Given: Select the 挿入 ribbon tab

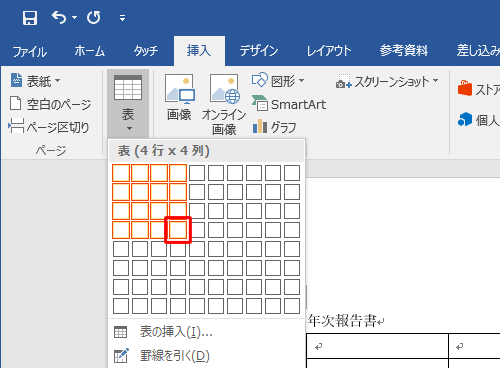Looking at the screenshot, I should pos(199,51).
